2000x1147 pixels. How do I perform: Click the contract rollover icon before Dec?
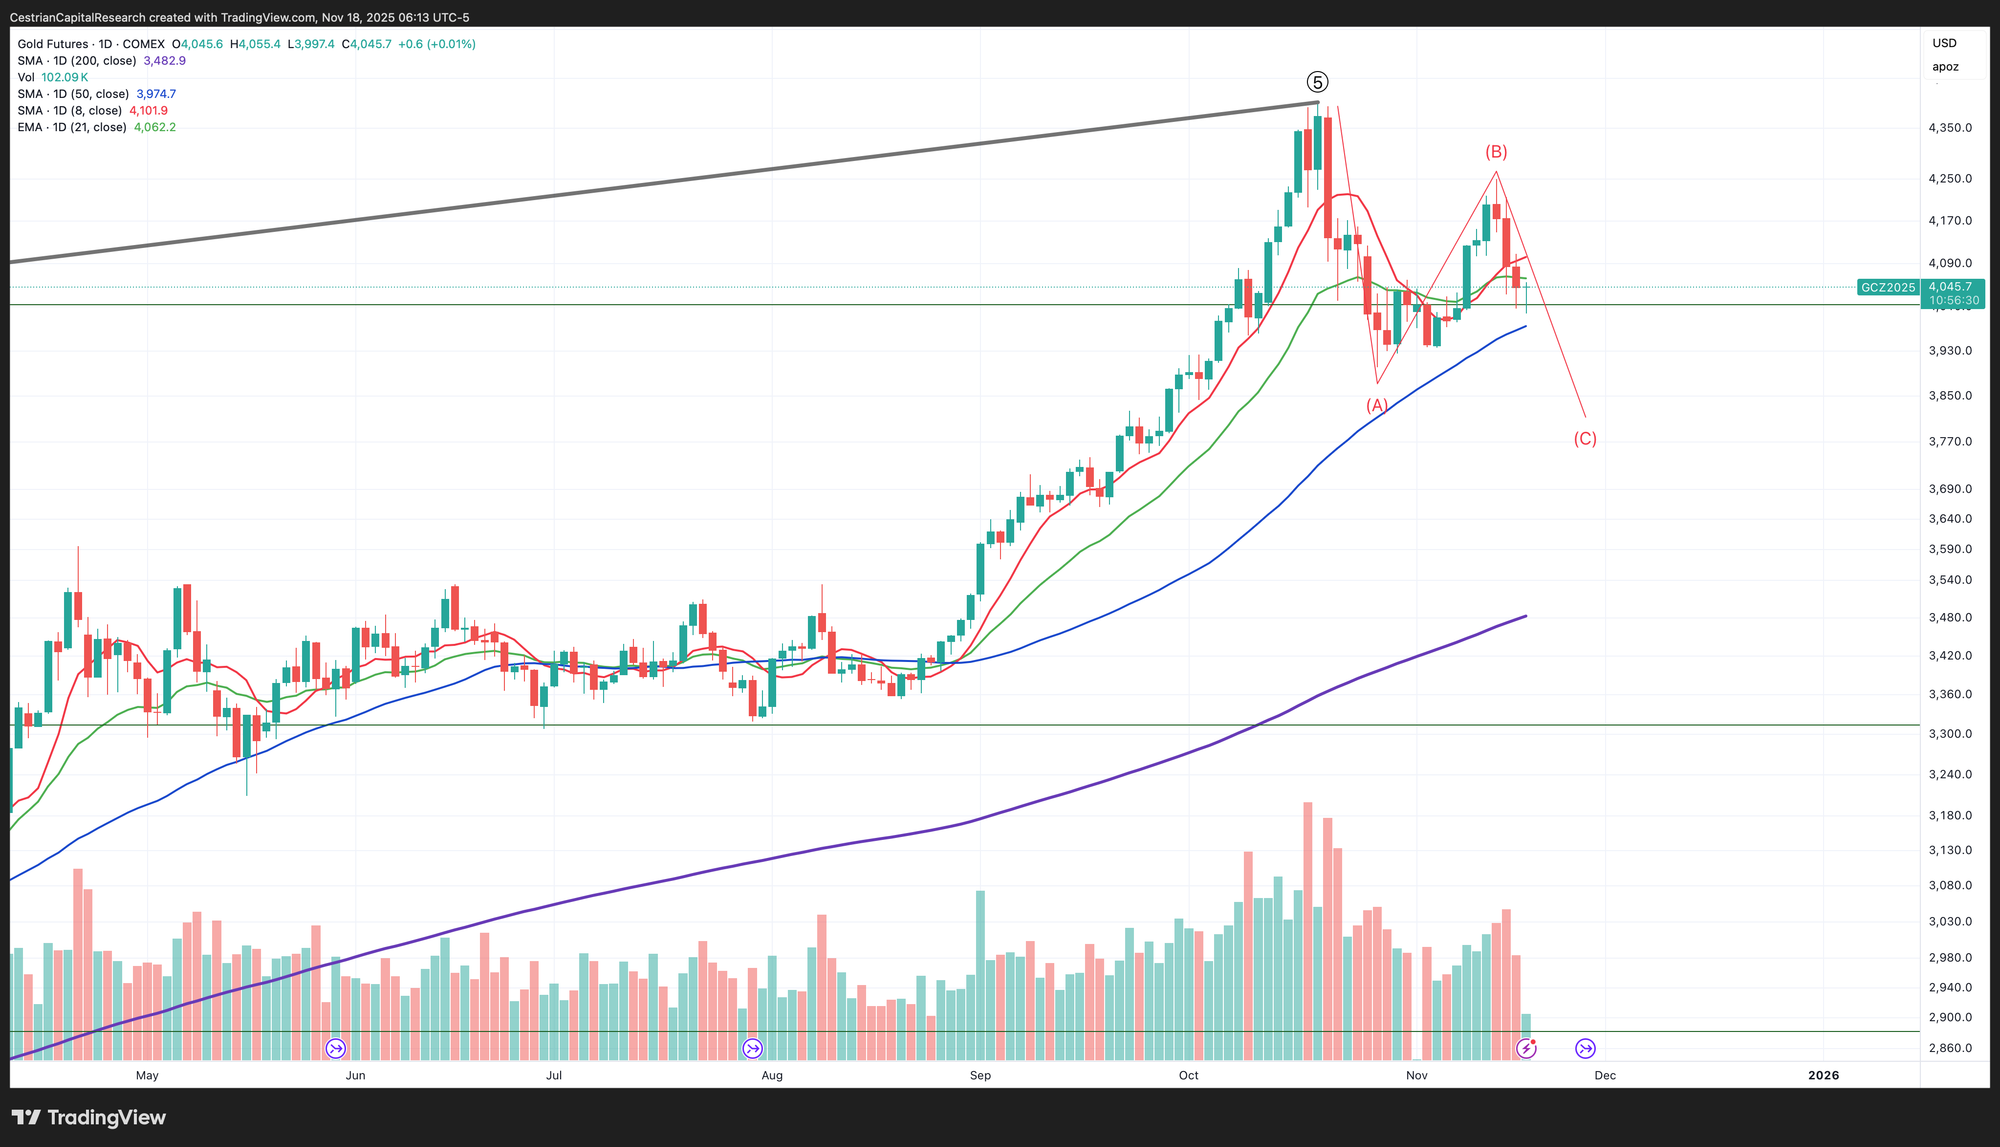1585,1048
